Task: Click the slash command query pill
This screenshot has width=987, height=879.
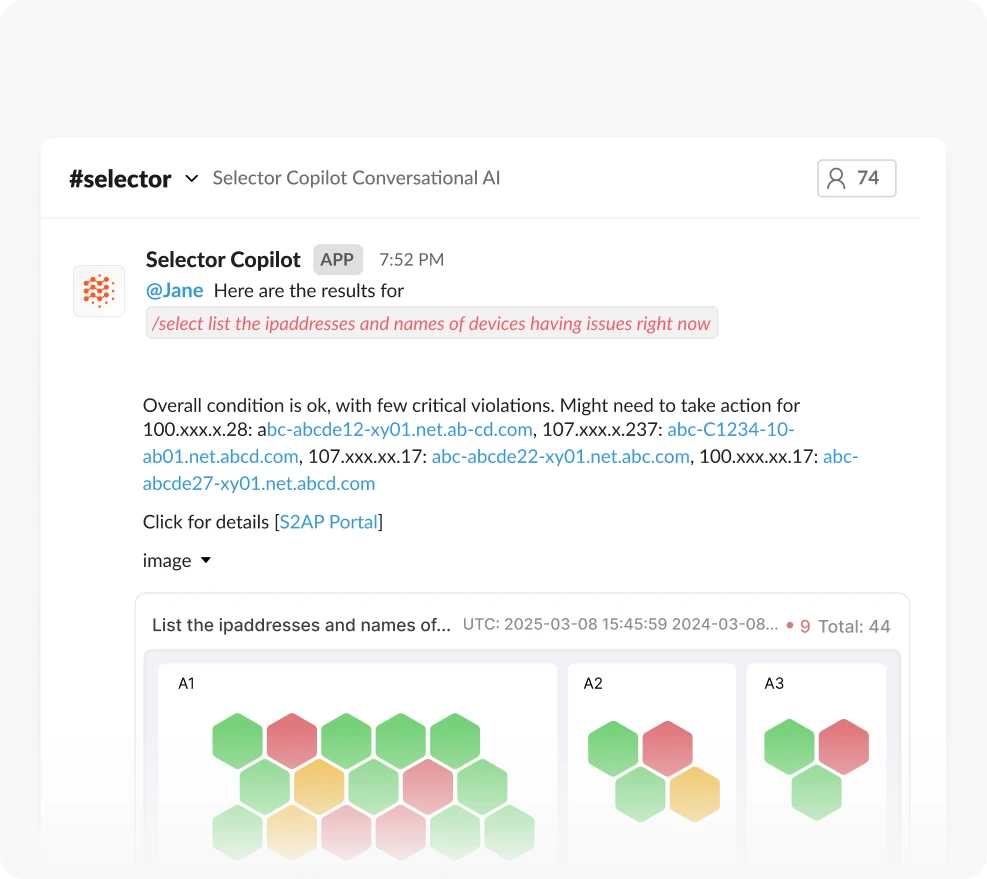Action: click(431, 322)
